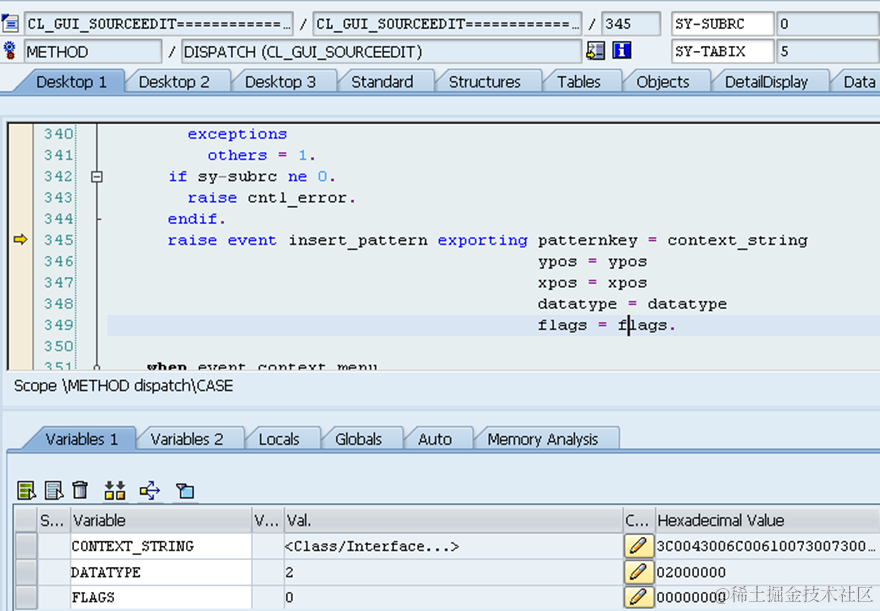Click the METHOD event type field
The image size is (880, 611).
pyautogui.click(x=93, y=52)
